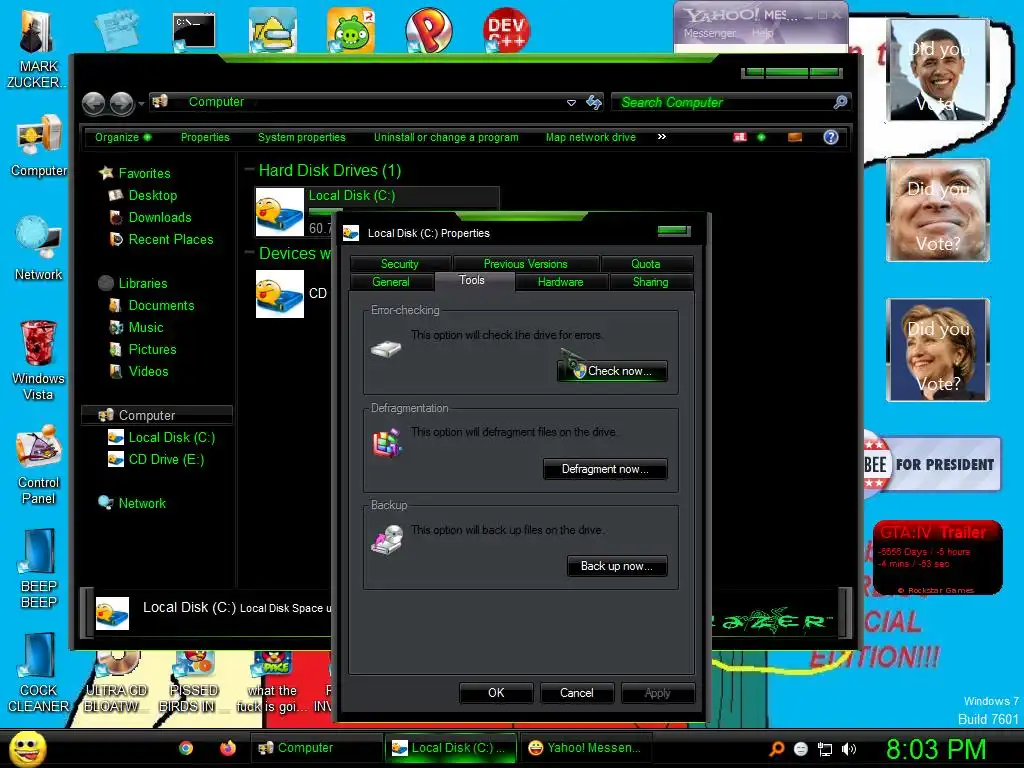Click the network tray icon

point(825,749)
